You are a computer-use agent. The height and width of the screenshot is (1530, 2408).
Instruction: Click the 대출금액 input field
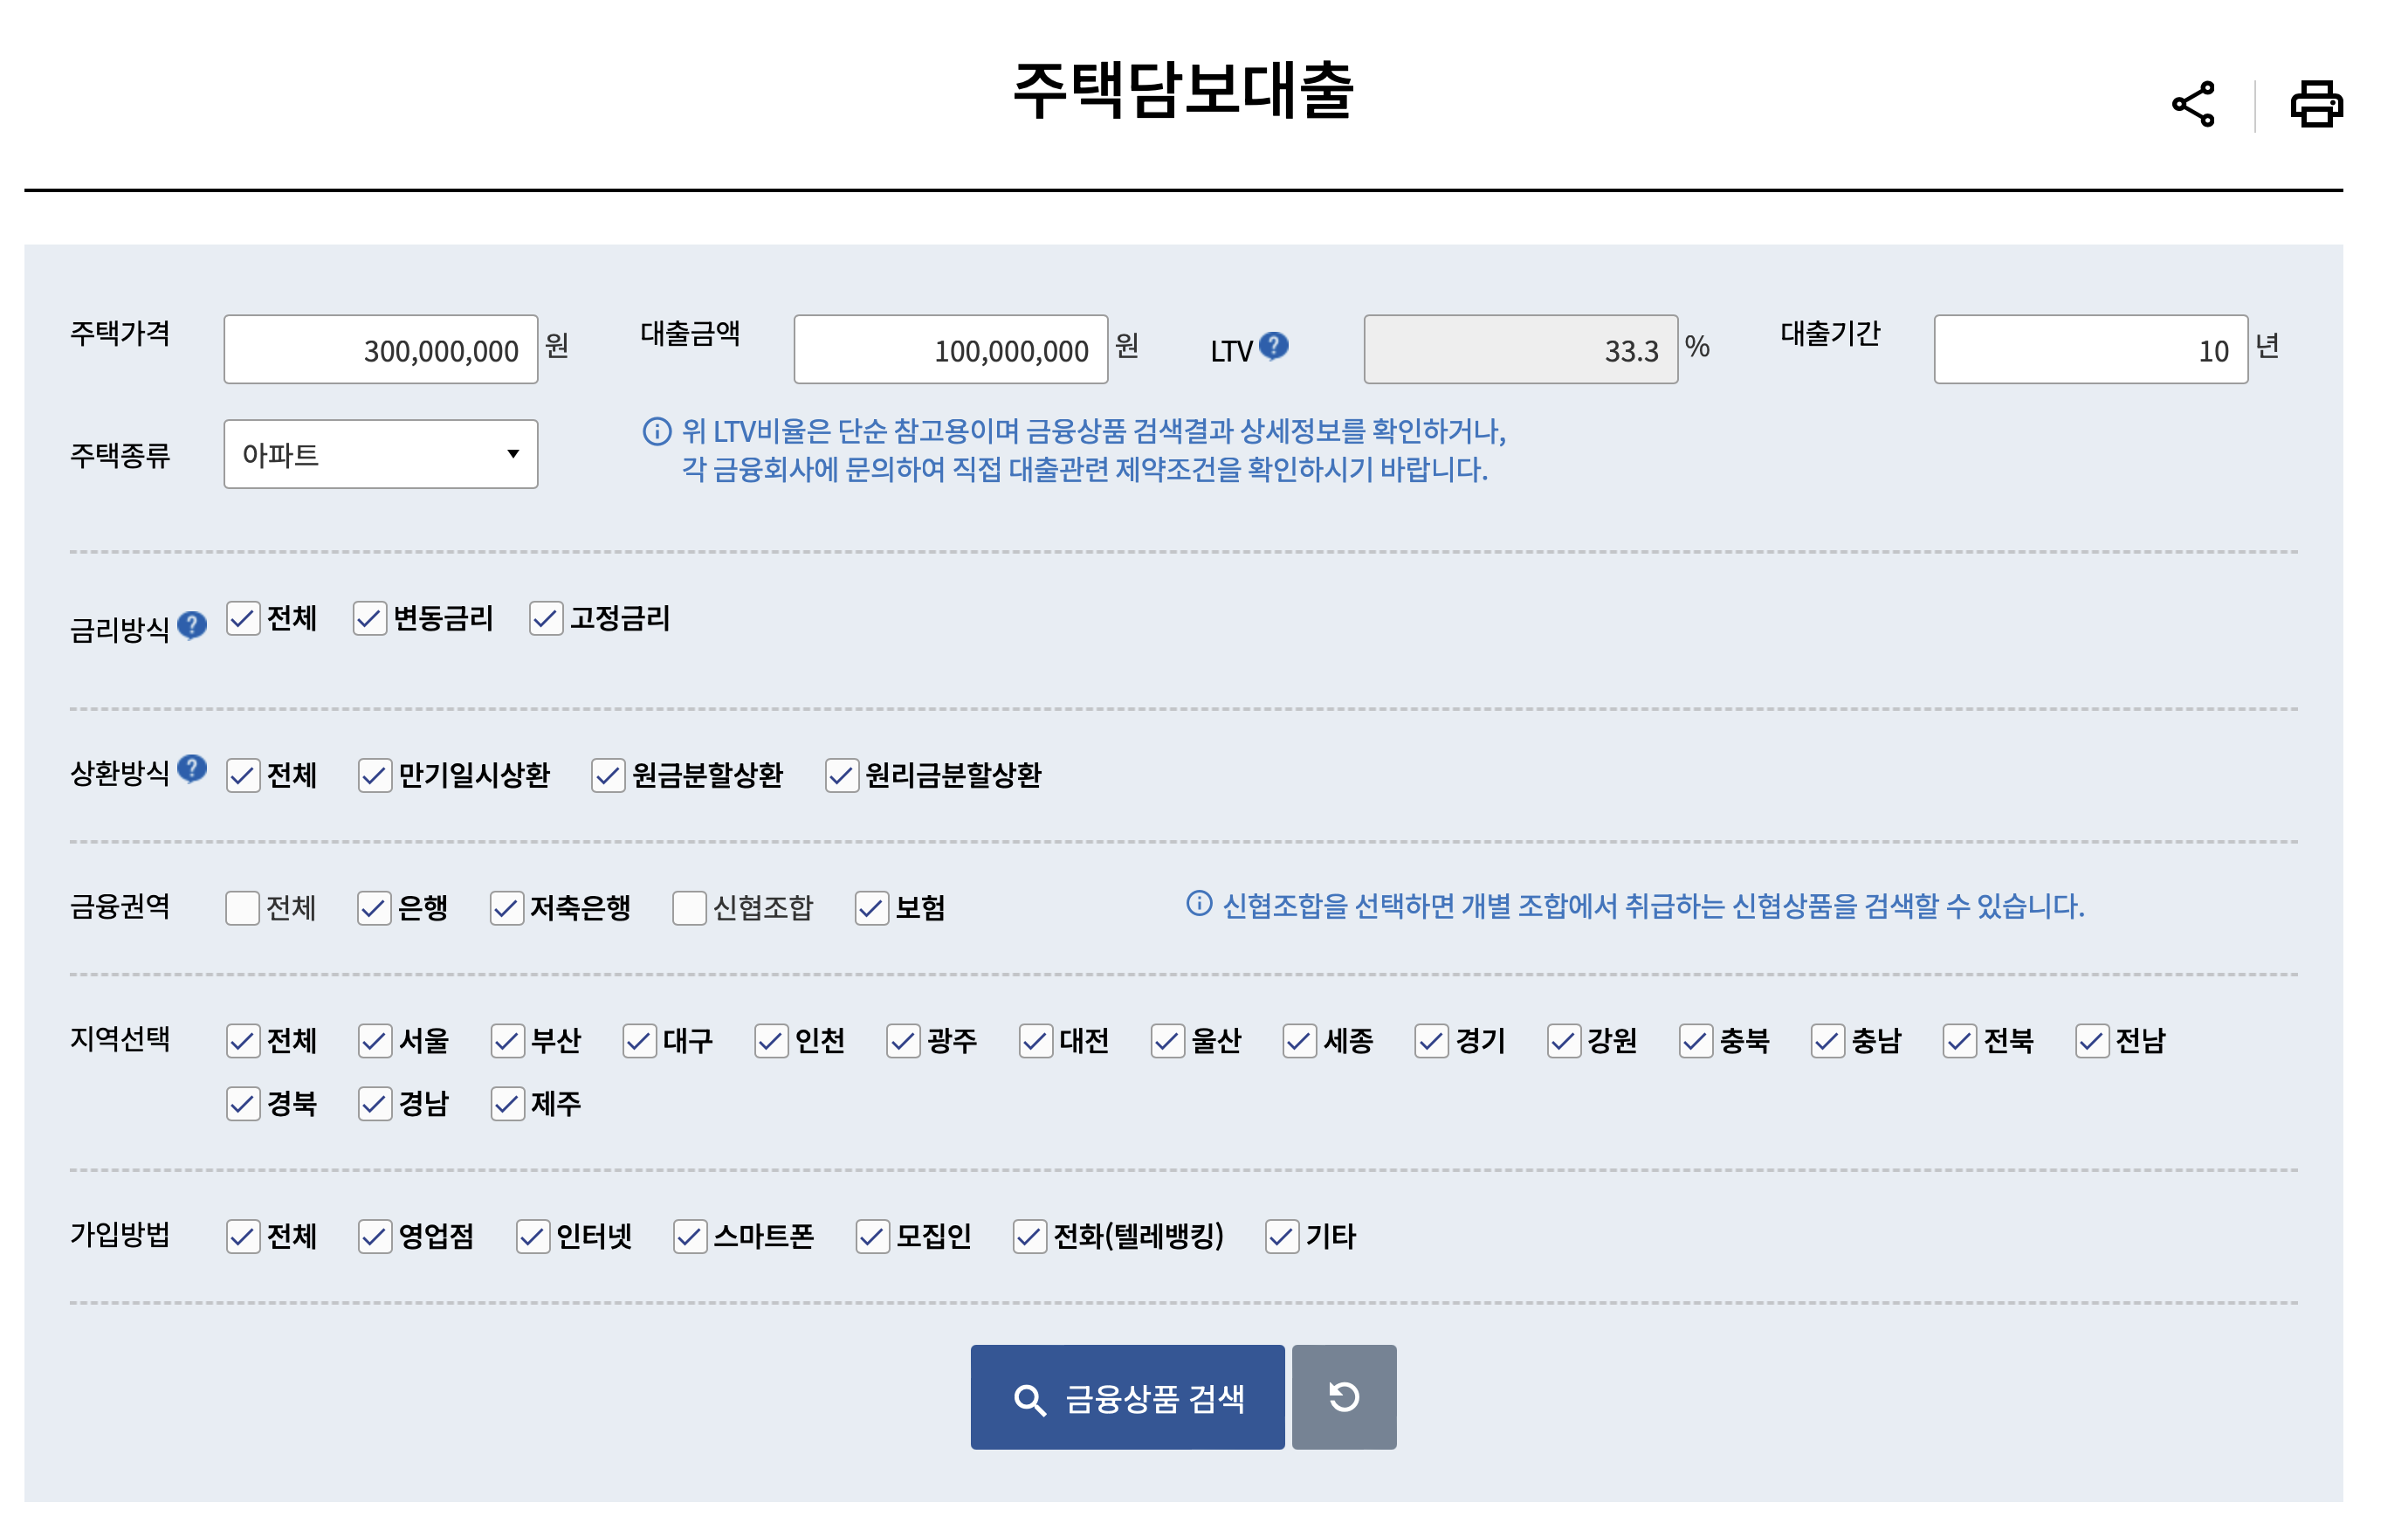pos(950,350)
